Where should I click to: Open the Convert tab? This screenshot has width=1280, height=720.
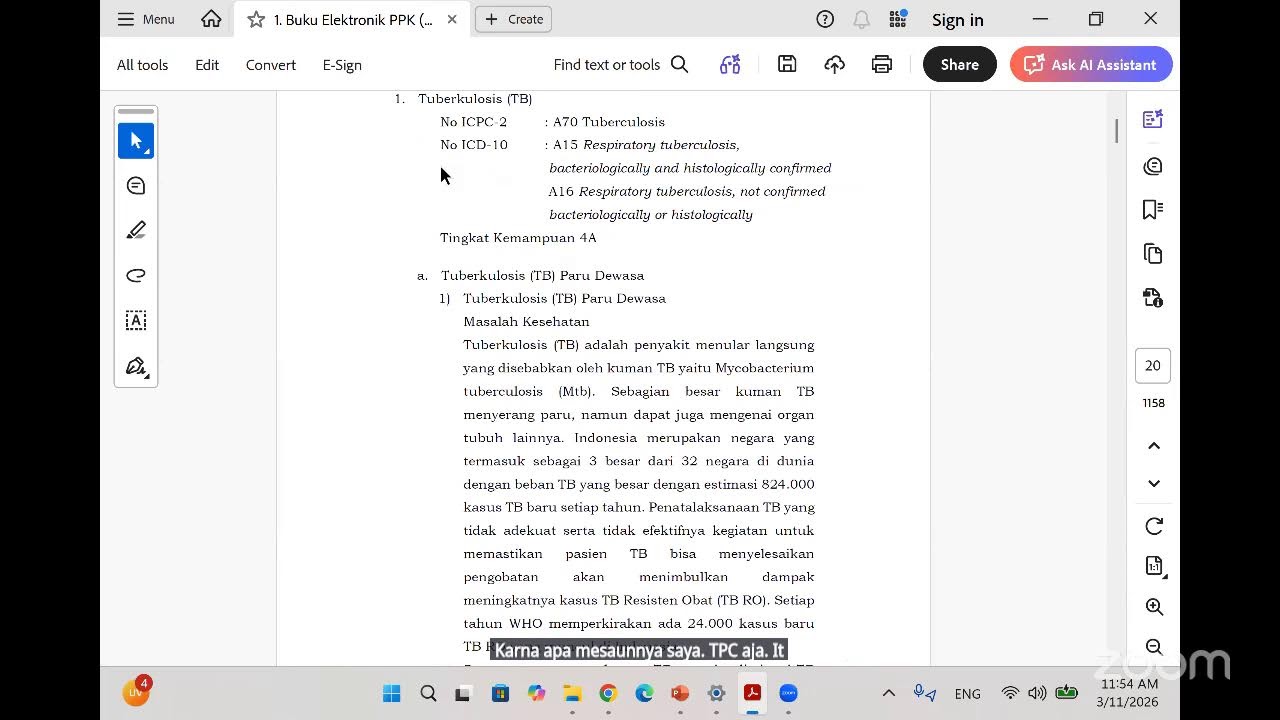[271, 65]
